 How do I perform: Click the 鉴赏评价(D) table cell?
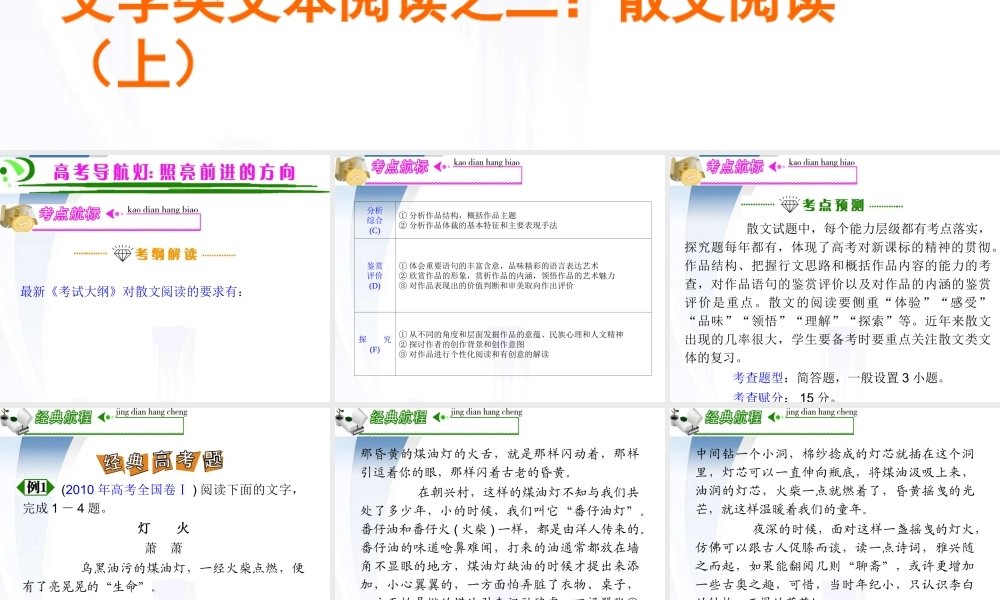(x=375, y=275)
